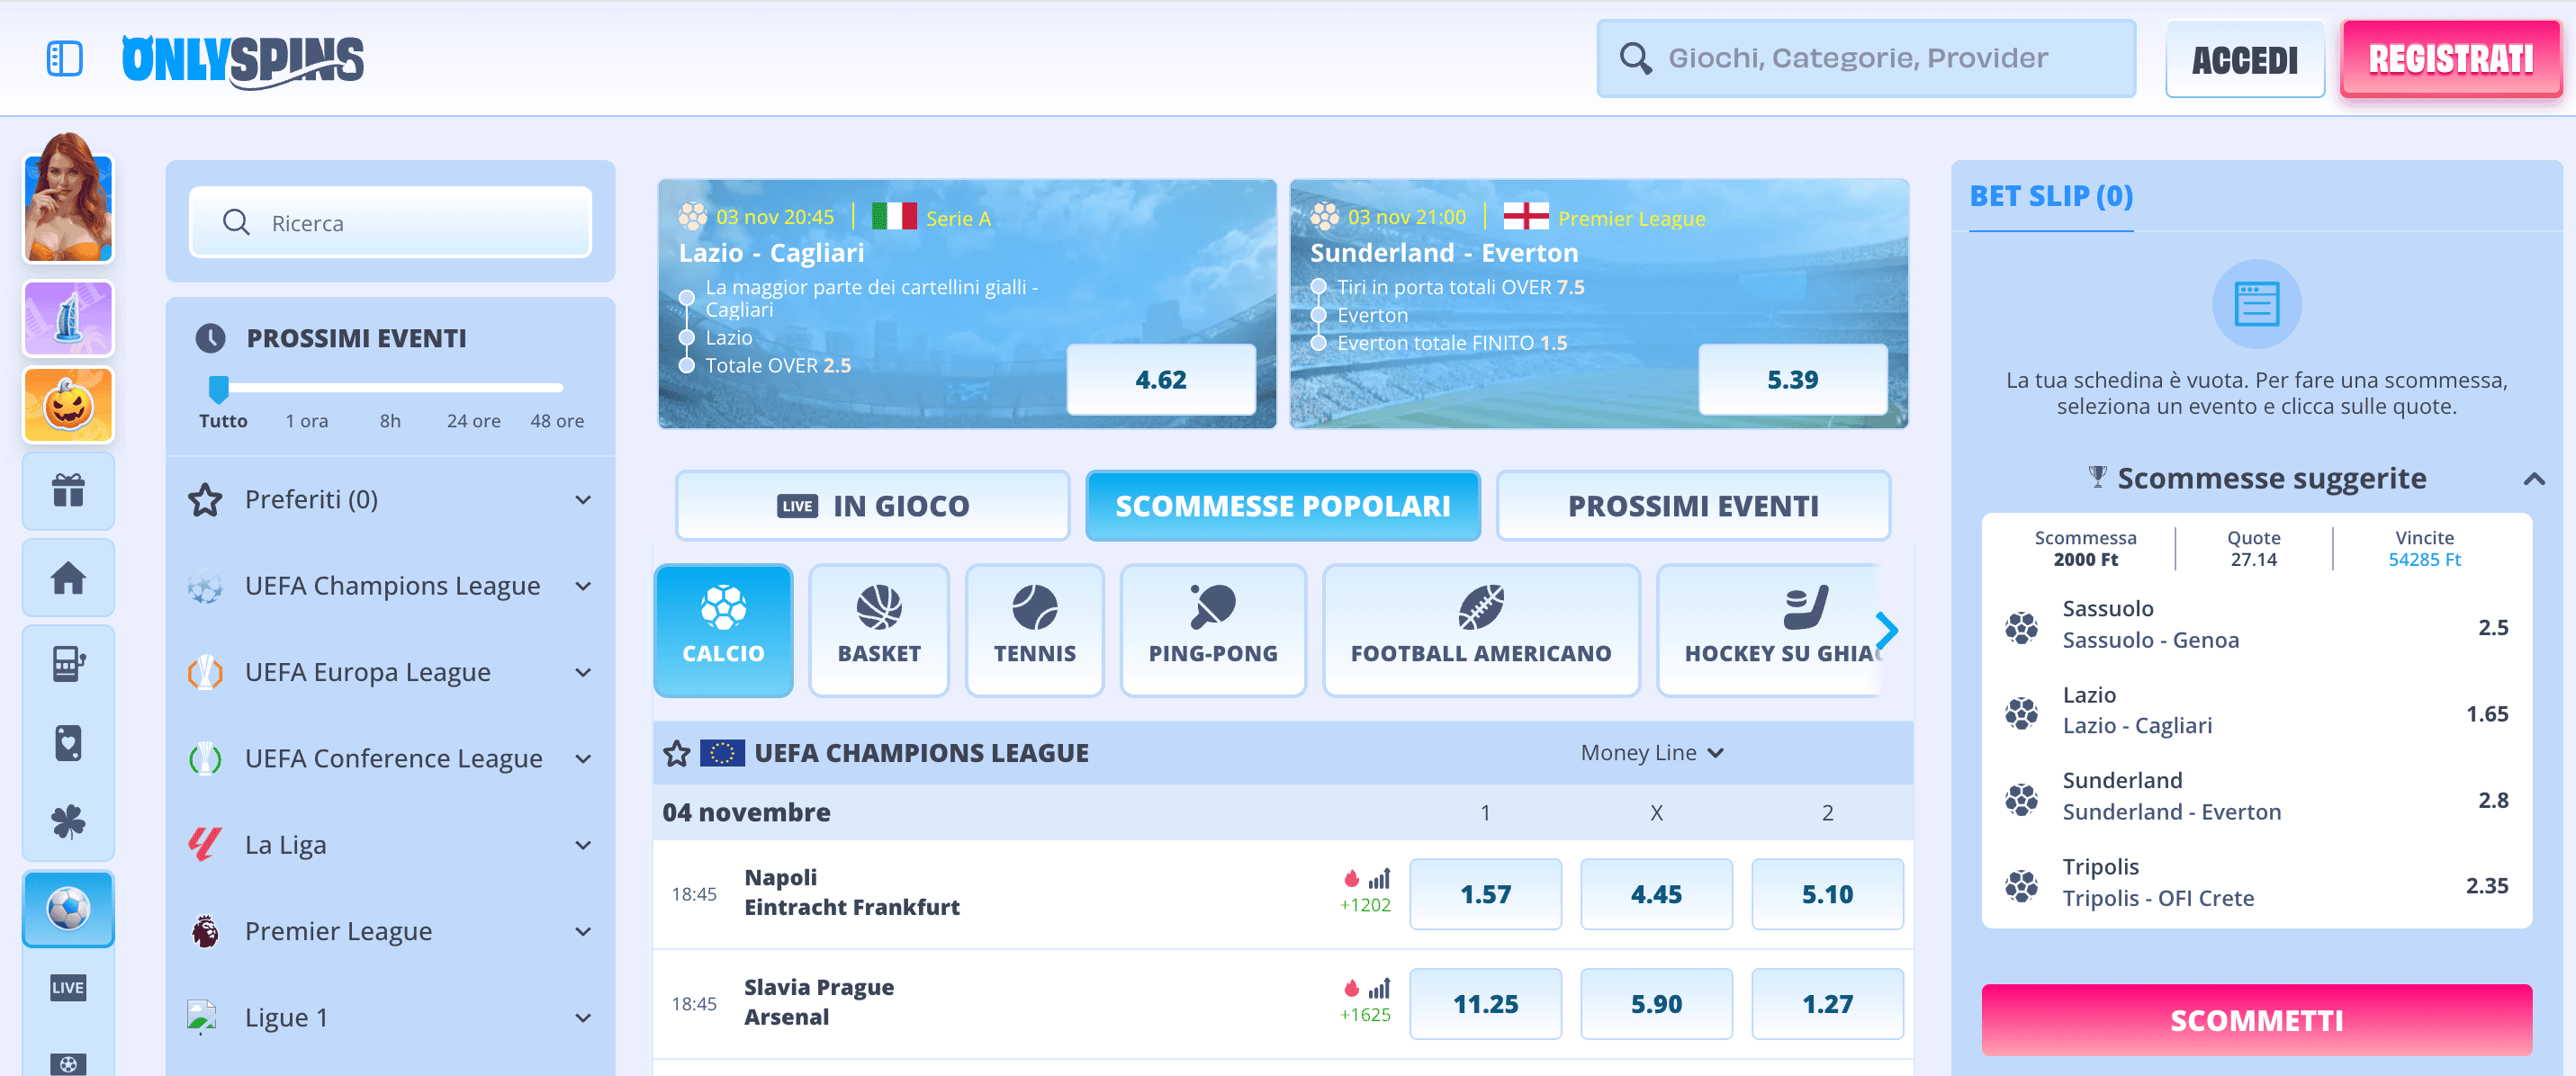
Task: Select the LIVE icon in the left sidebar
Action: tap(67, 987)
